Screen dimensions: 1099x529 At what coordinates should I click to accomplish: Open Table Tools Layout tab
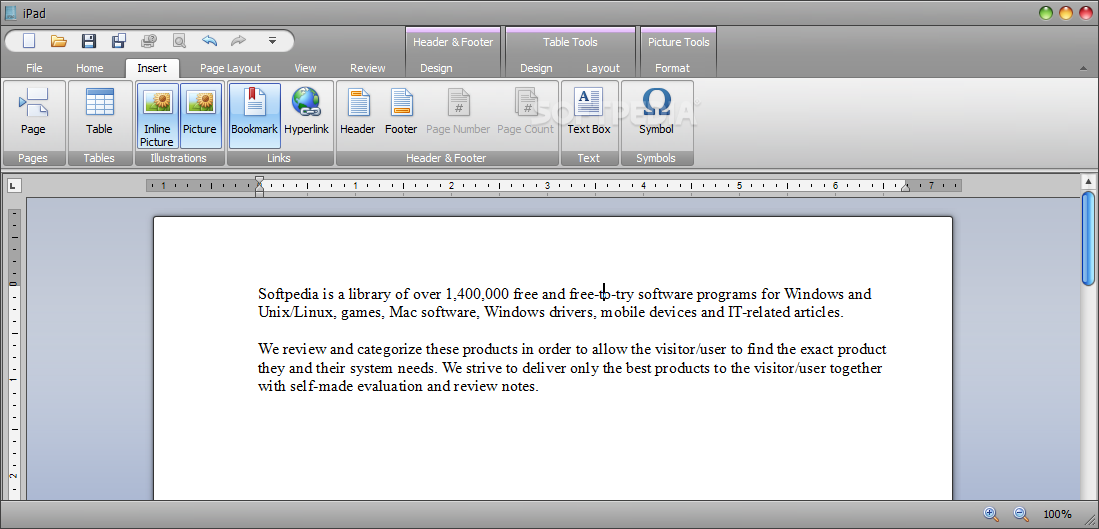coord(603,68)
